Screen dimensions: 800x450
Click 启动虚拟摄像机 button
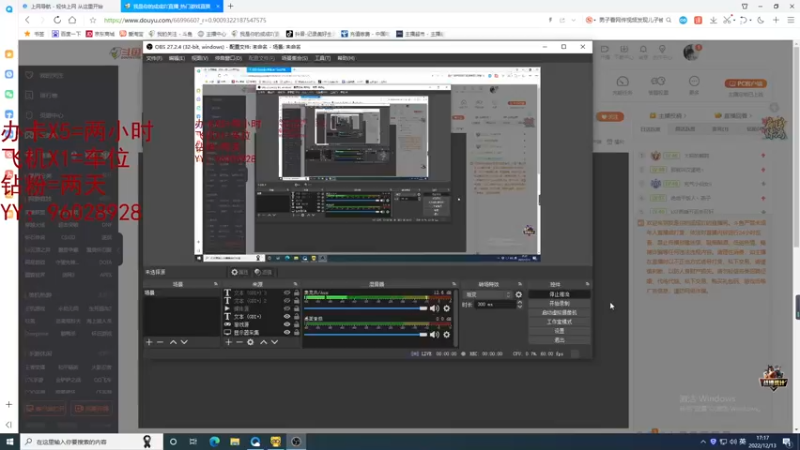tap(559, 313)
